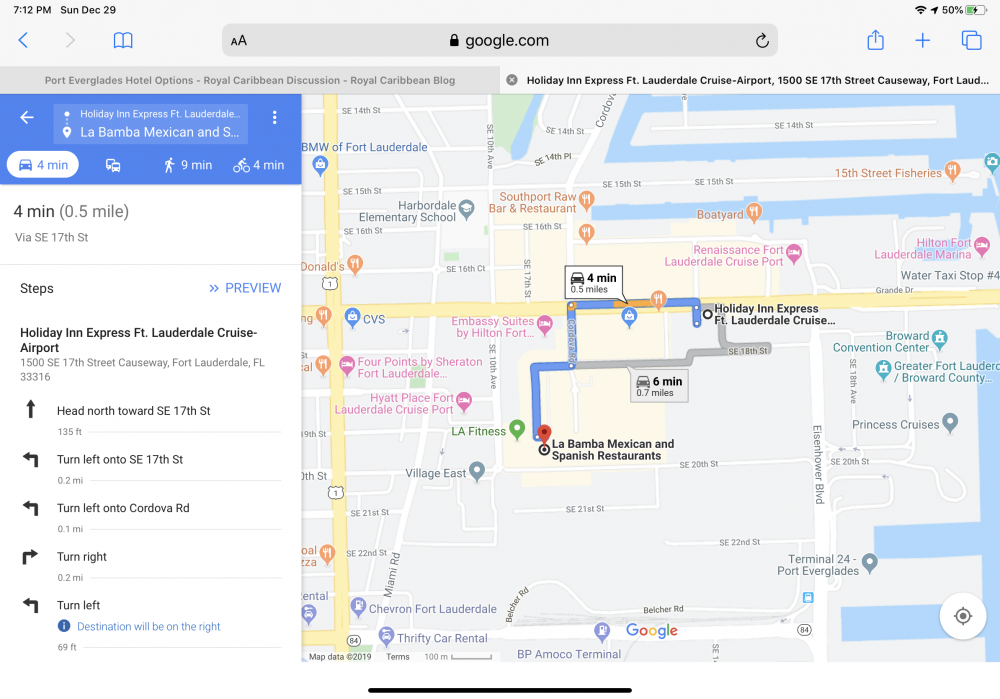Open the route PREVIEW link

(x=245, y=288)
